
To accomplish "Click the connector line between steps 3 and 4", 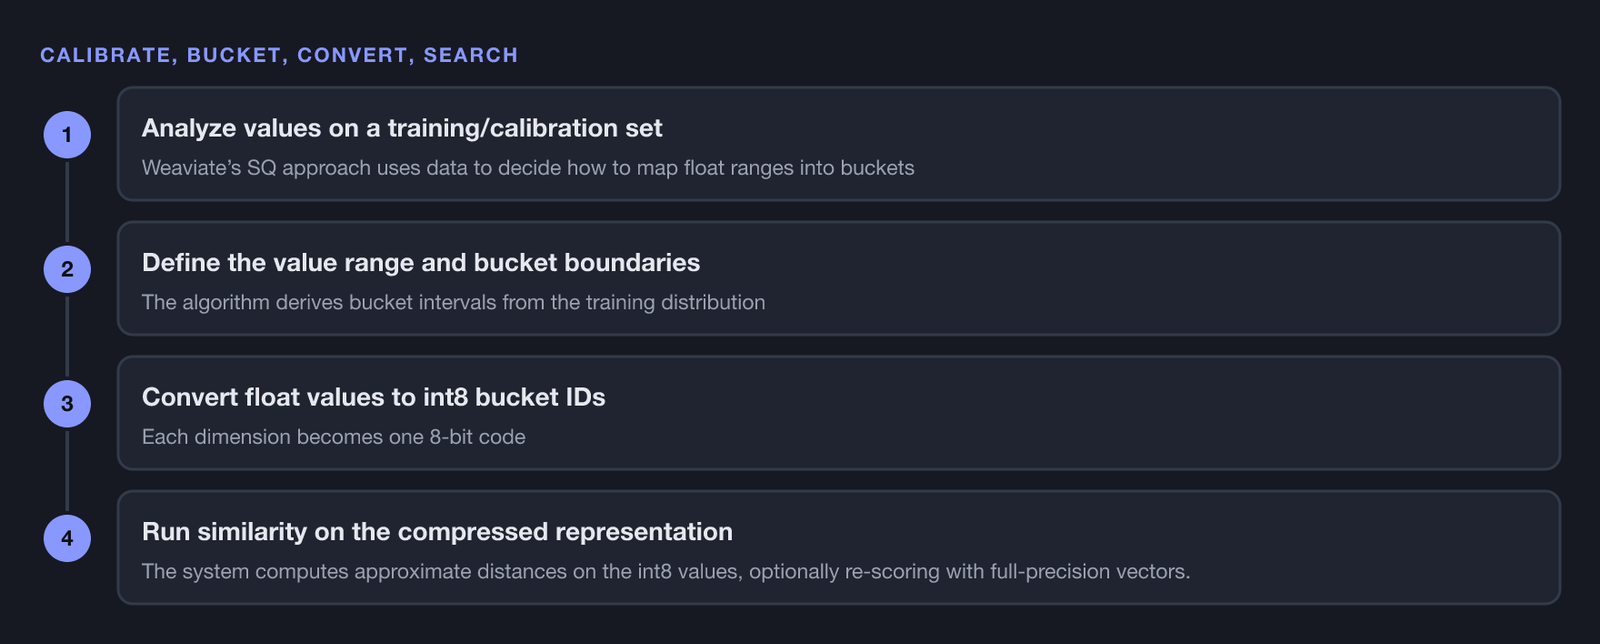I will point(67,471).
